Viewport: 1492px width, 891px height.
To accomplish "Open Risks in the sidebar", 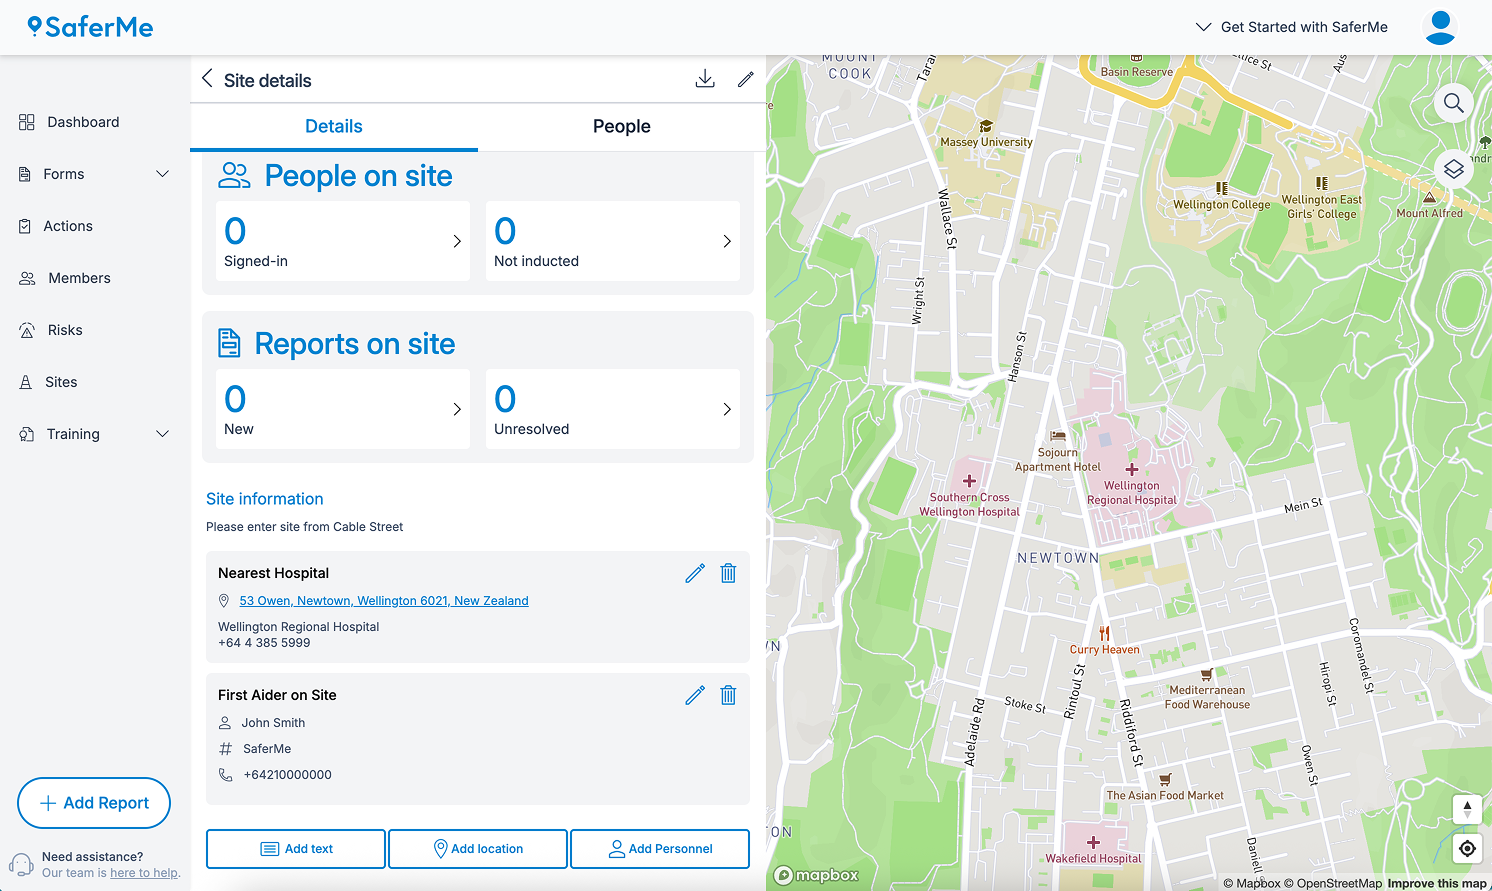I will 65,330.
